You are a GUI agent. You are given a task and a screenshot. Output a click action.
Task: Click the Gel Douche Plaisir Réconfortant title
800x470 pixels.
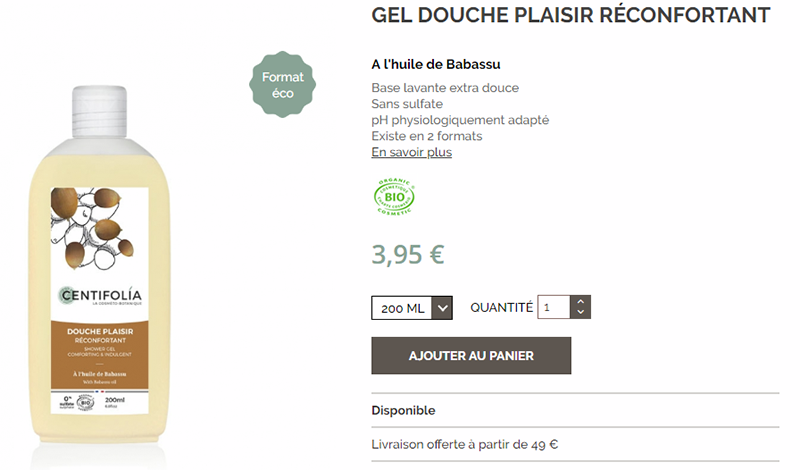(x=570, y=15)
